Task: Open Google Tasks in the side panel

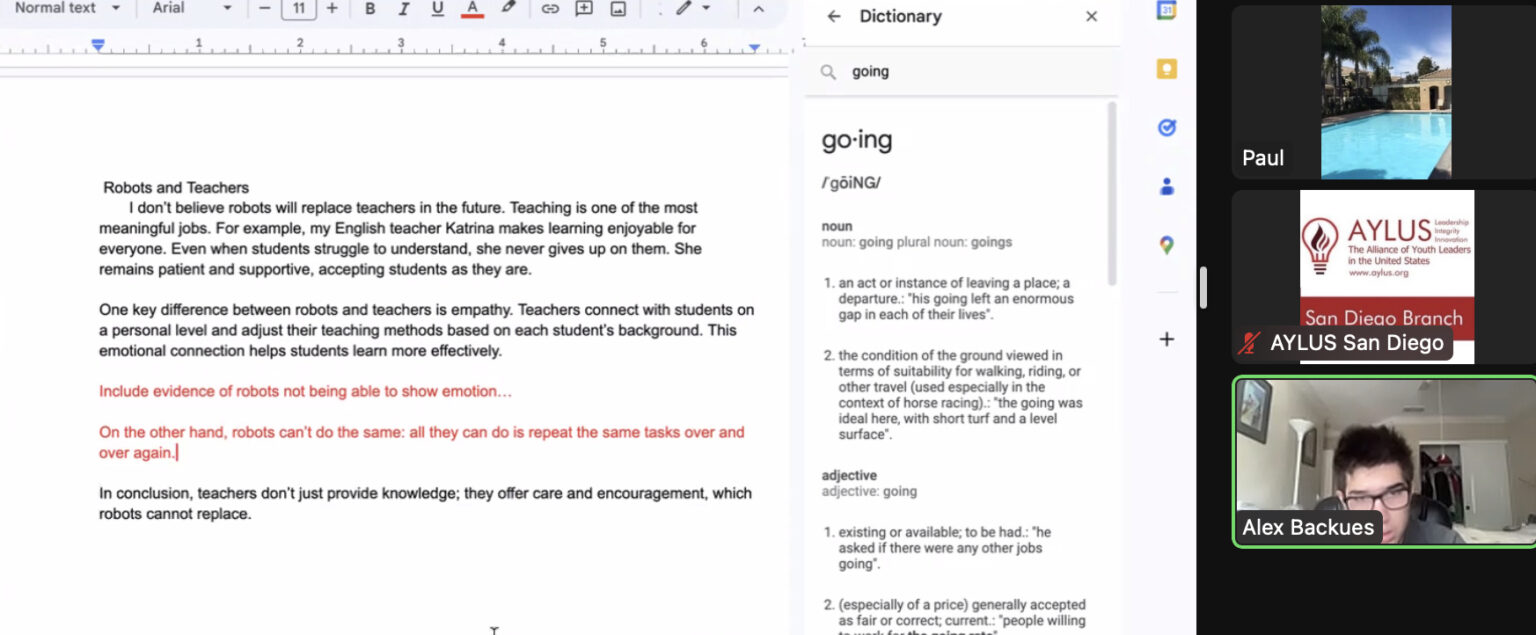Action: [1166, 128]
